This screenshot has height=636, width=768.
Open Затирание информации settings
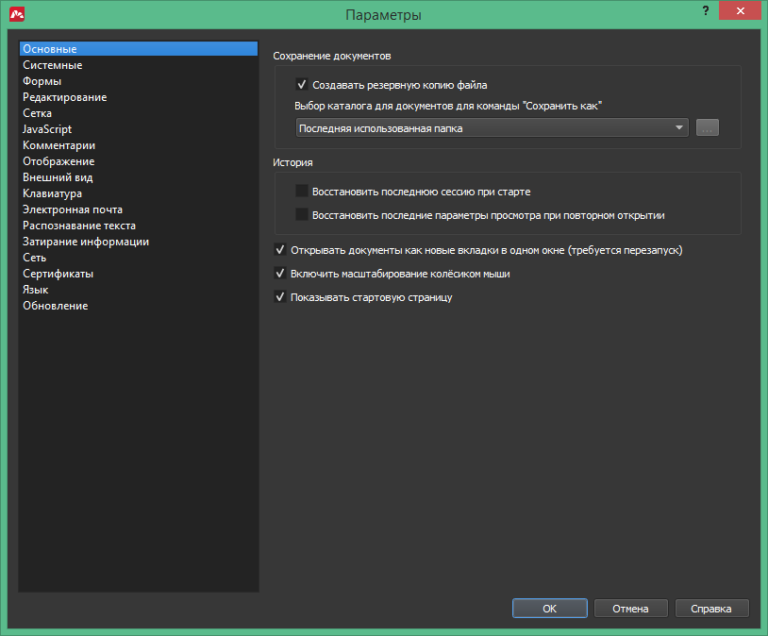click(139, 242)
